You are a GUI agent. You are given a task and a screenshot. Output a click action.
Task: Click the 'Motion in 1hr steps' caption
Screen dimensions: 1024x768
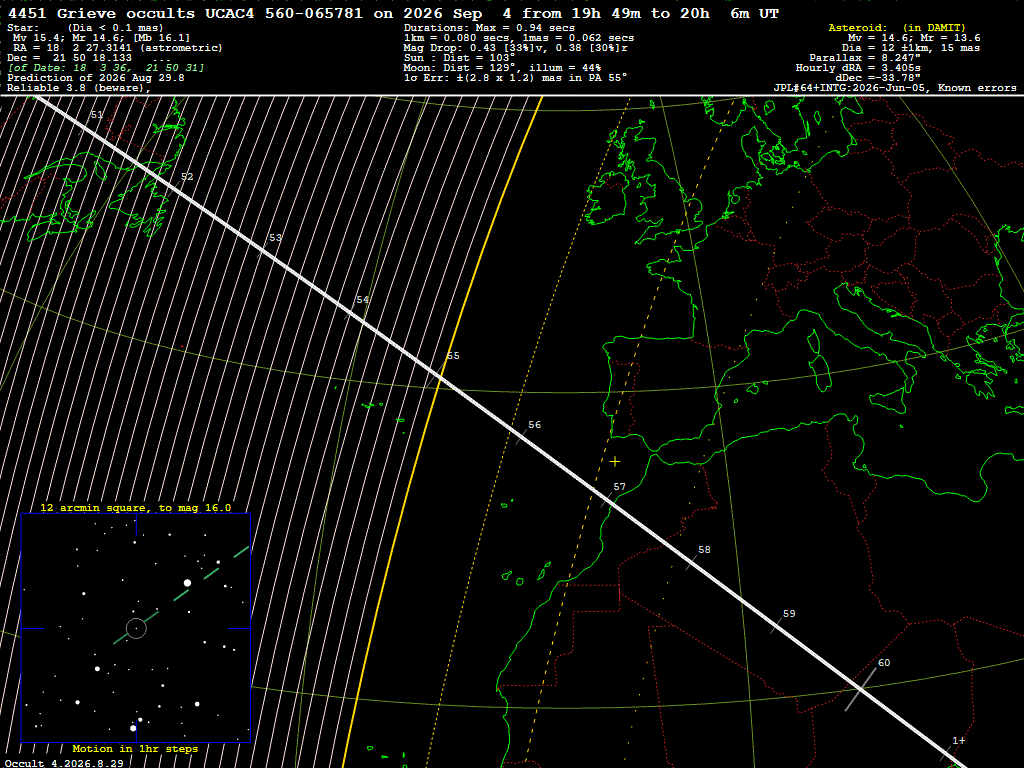click(135, 748)
